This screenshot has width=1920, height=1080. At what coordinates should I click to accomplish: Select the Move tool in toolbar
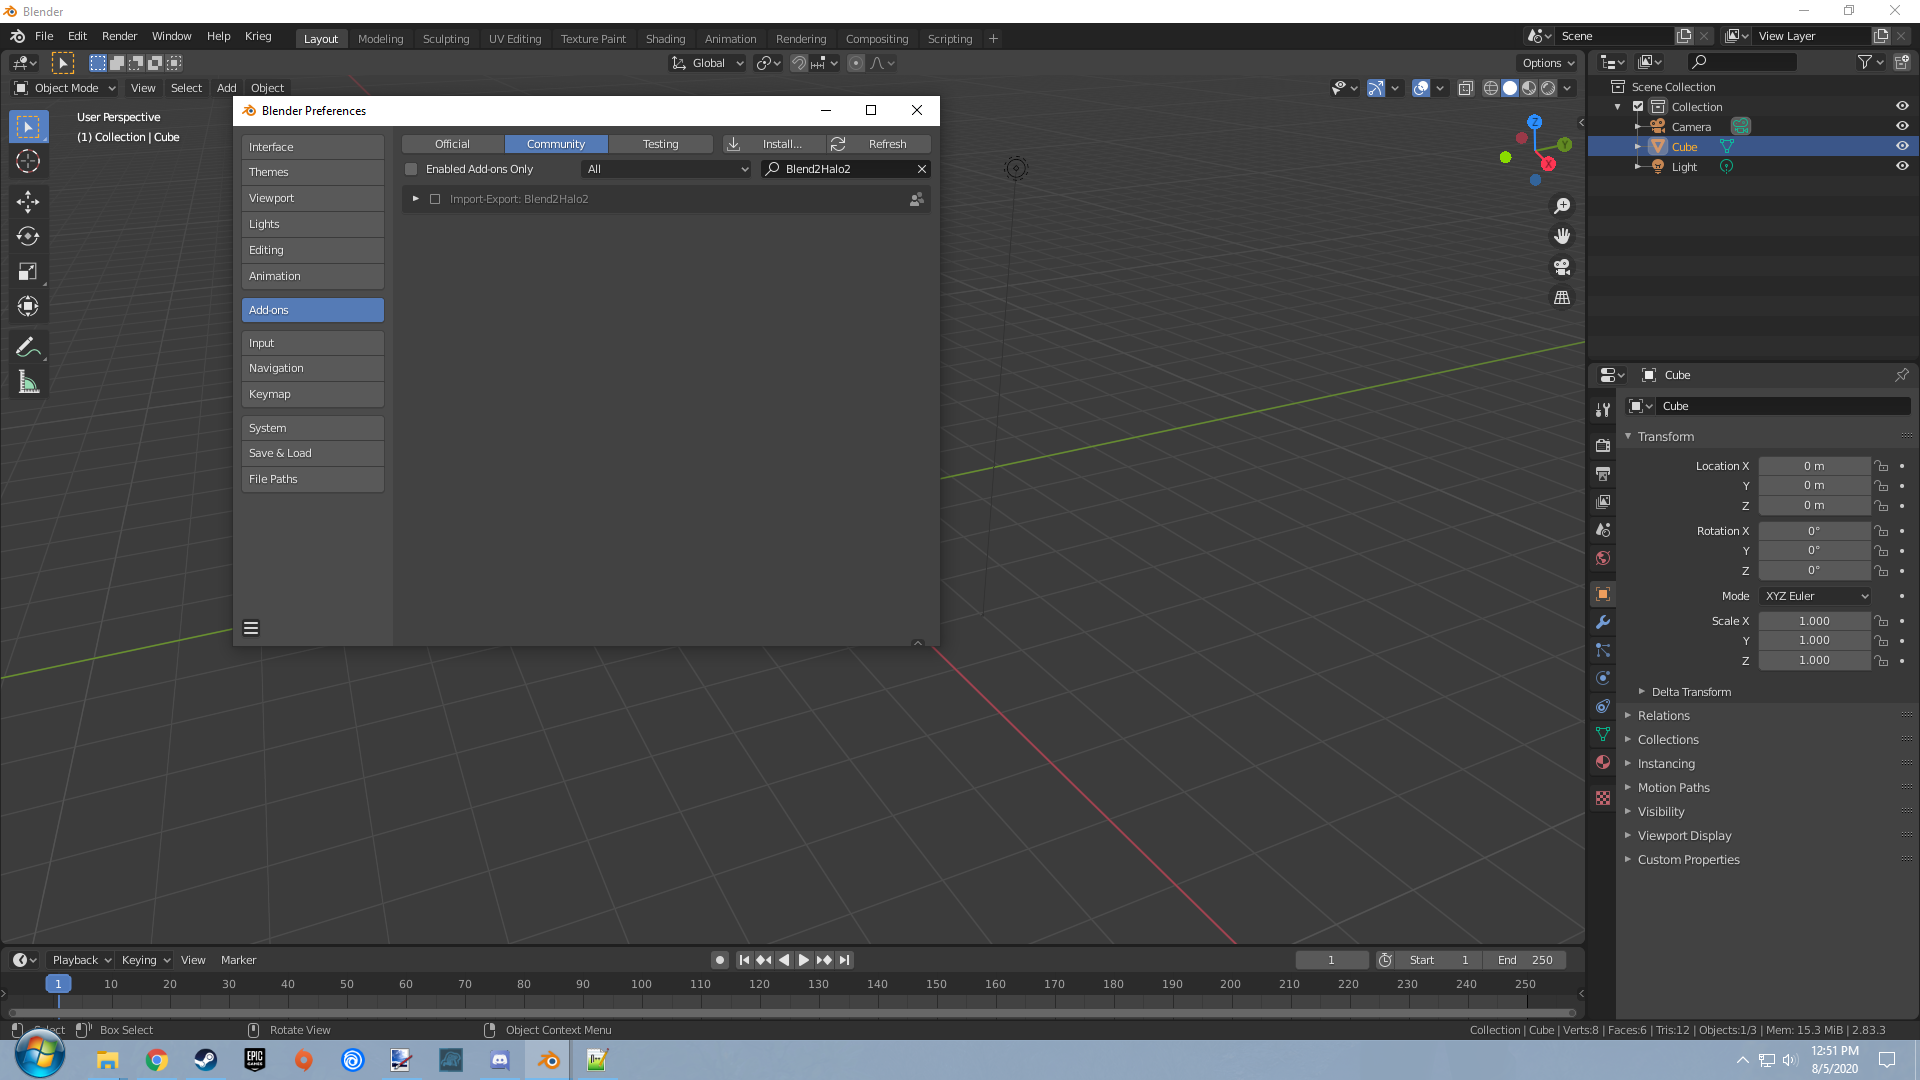click(x=28, y=202)
